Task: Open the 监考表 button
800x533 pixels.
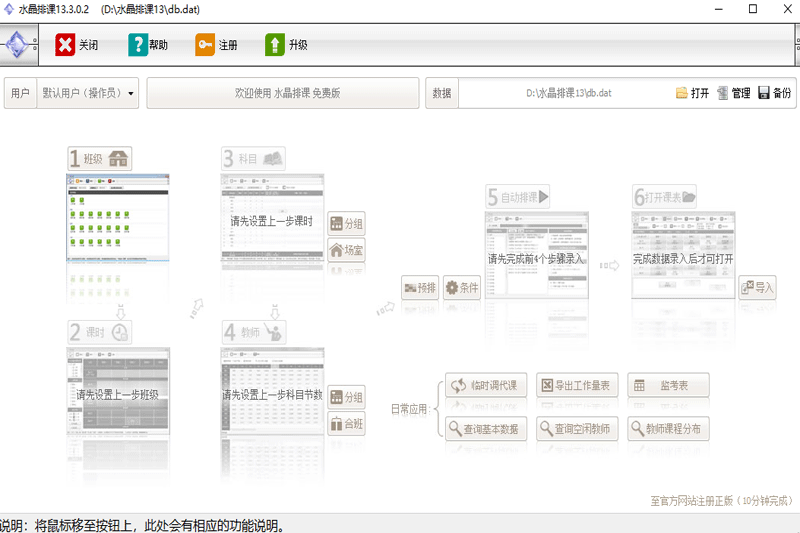Action: click(x=668, y=385)
